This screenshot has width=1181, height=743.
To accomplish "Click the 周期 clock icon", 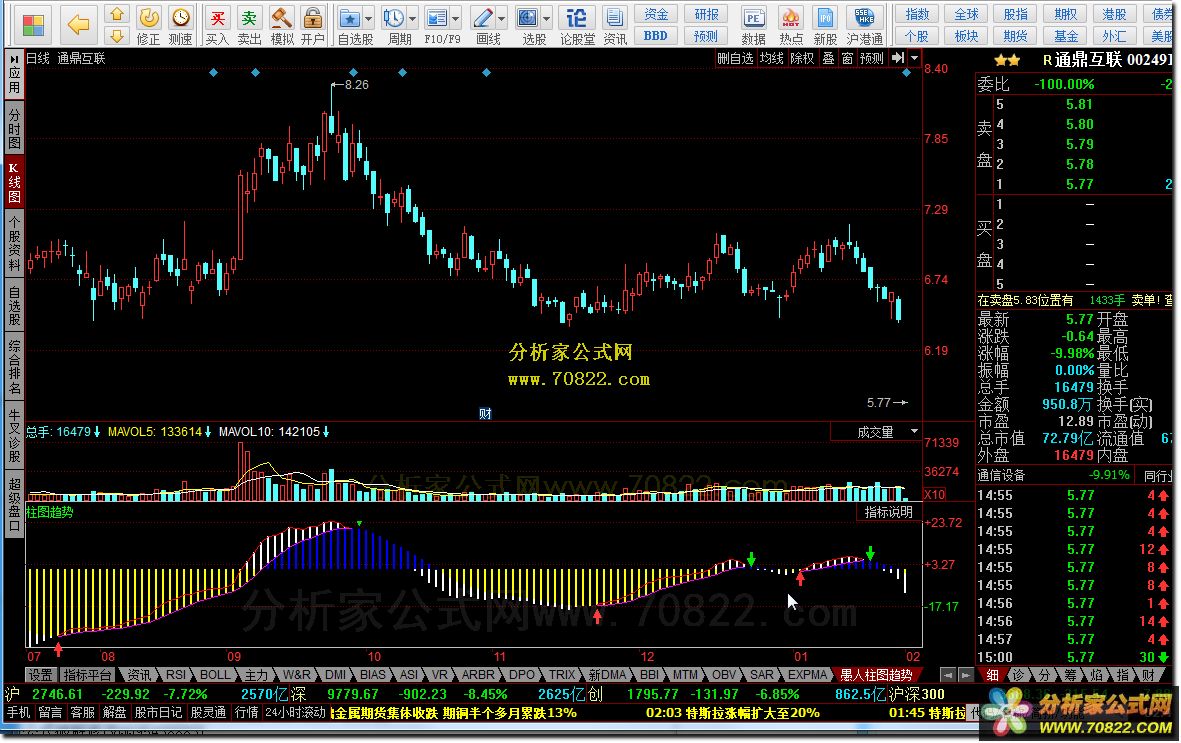I will click(392, 18).
